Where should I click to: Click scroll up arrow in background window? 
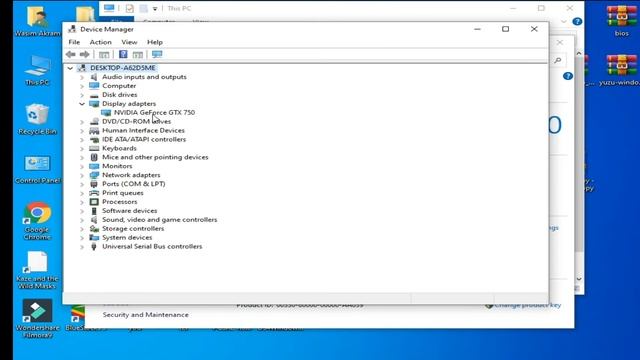point(579,53)
